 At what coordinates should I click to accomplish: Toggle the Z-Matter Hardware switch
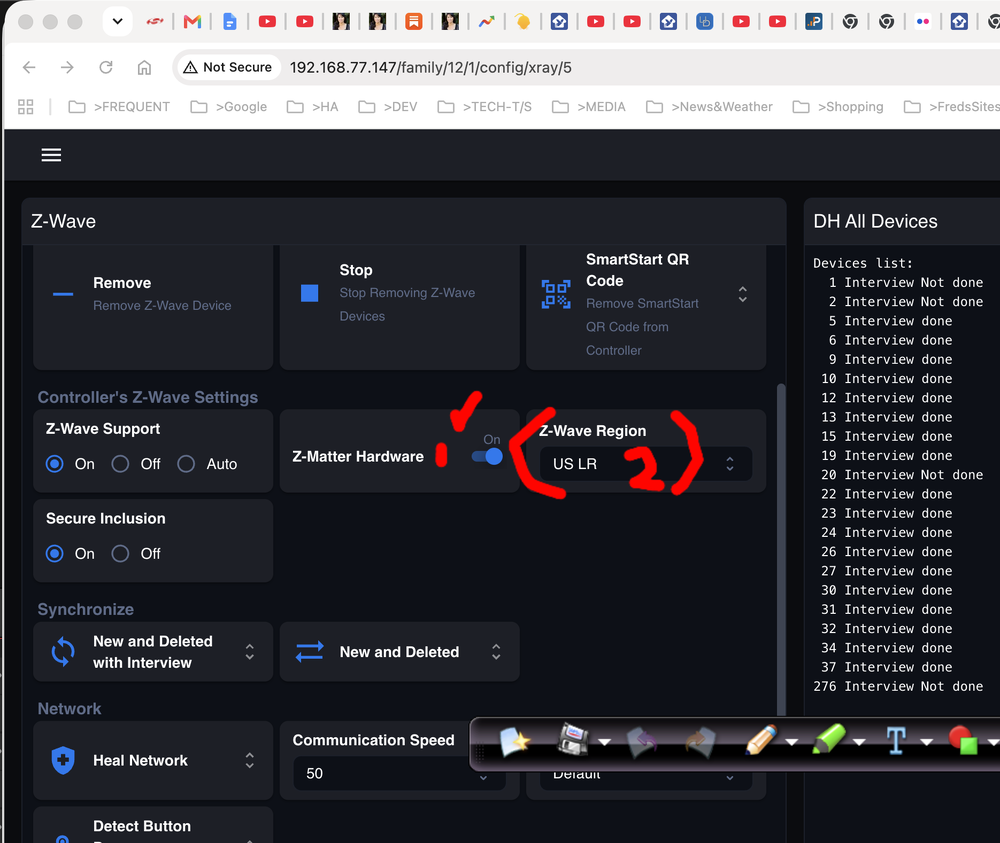(x=487, y=457)
